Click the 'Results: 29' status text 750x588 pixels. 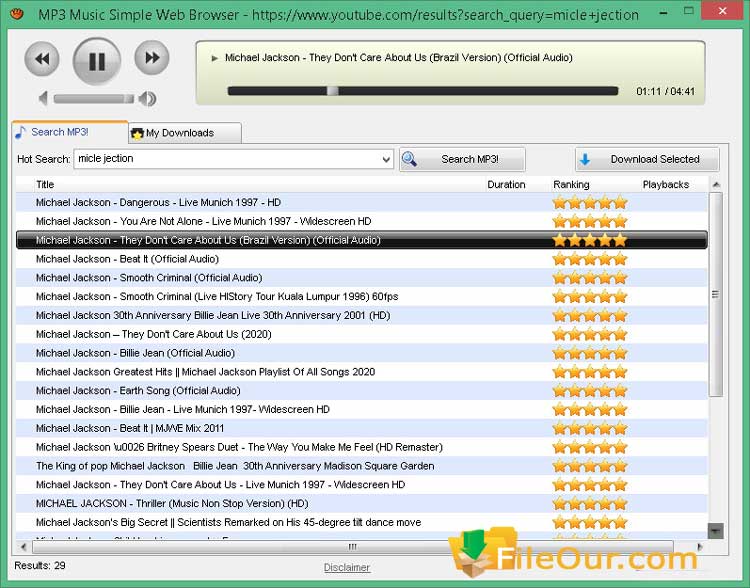40,566
